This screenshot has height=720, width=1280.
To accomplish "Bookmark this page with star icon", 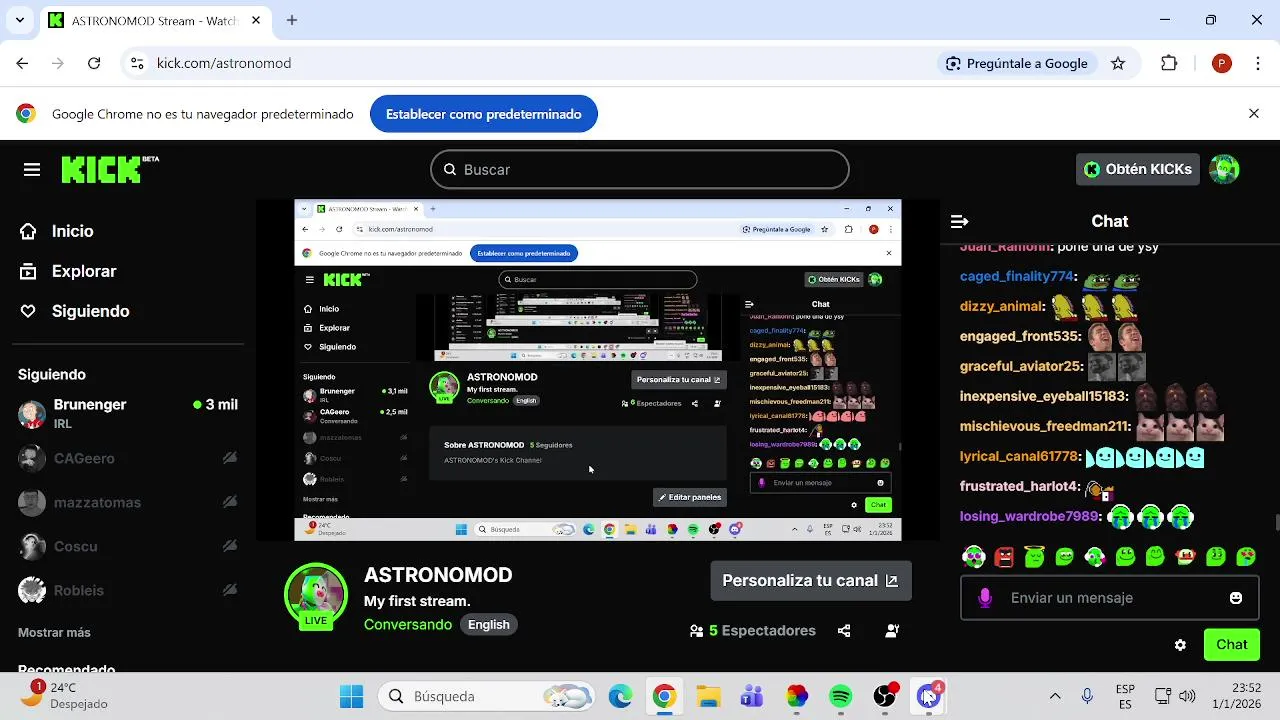I will tap(1118, 63).
